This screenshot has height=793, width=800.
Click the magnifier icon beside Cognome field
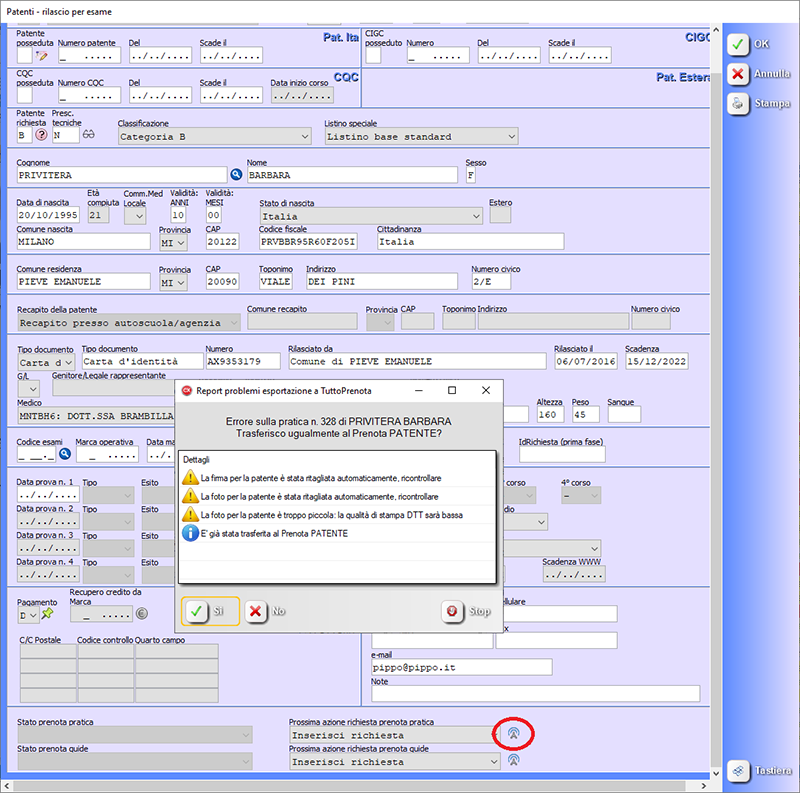(x=237, y=175)
